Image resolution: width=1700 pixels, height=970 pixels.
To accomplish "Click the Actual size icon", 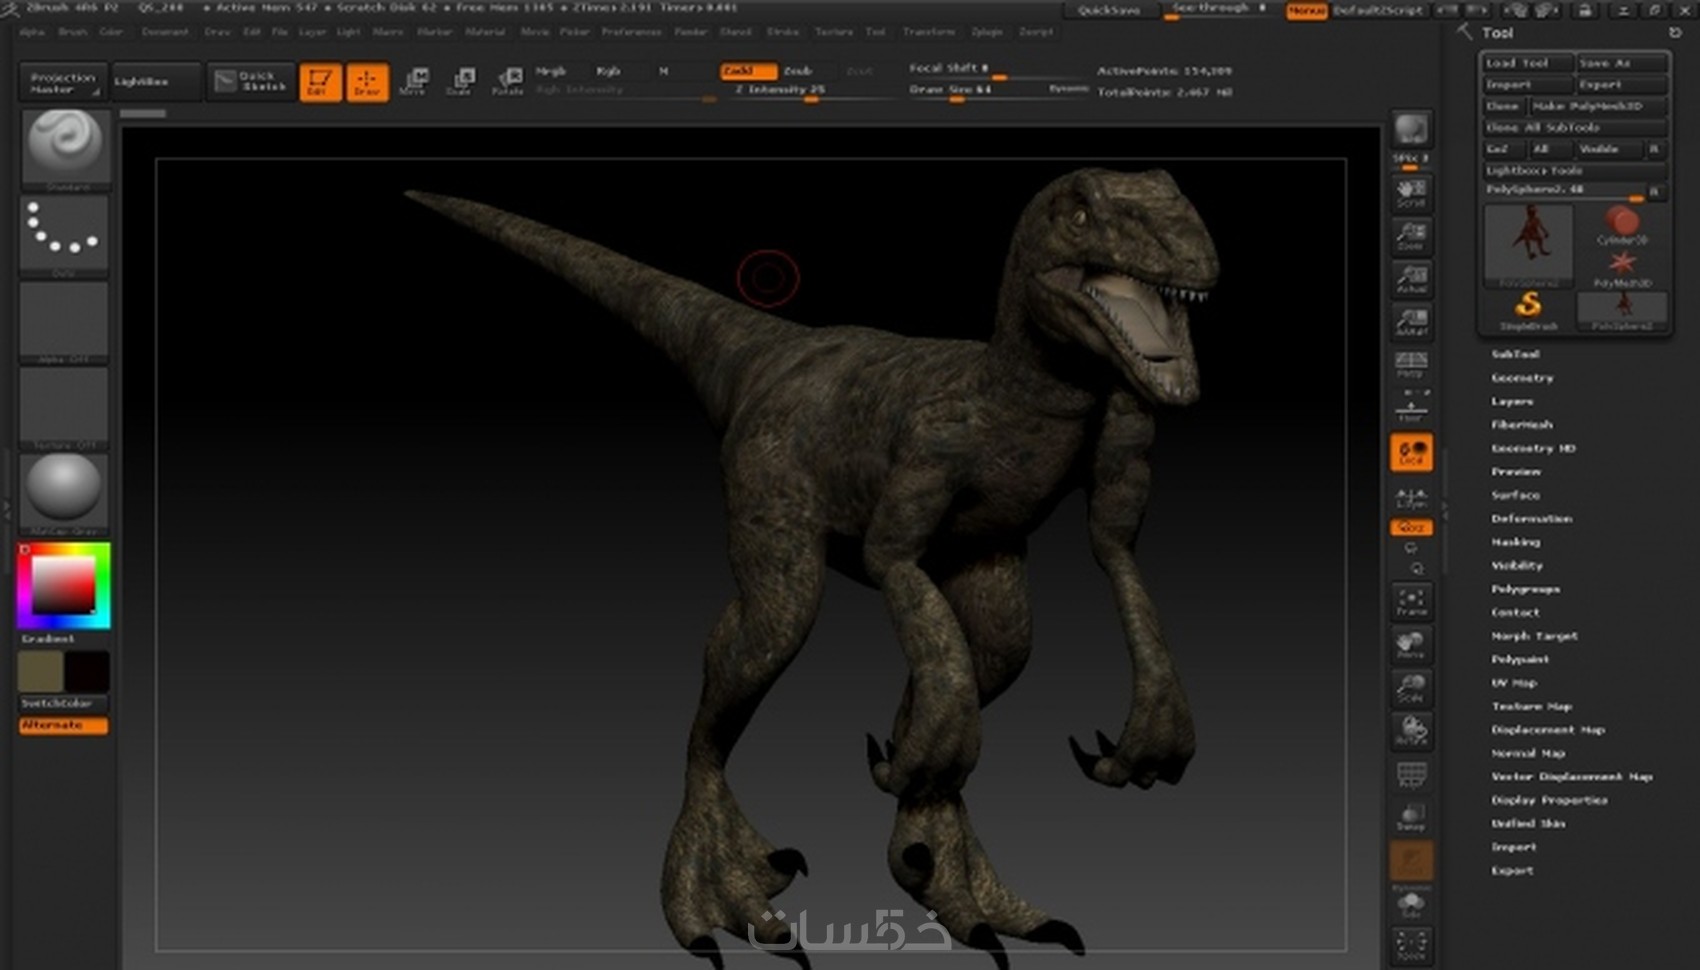I will [x=1411, y=279].
